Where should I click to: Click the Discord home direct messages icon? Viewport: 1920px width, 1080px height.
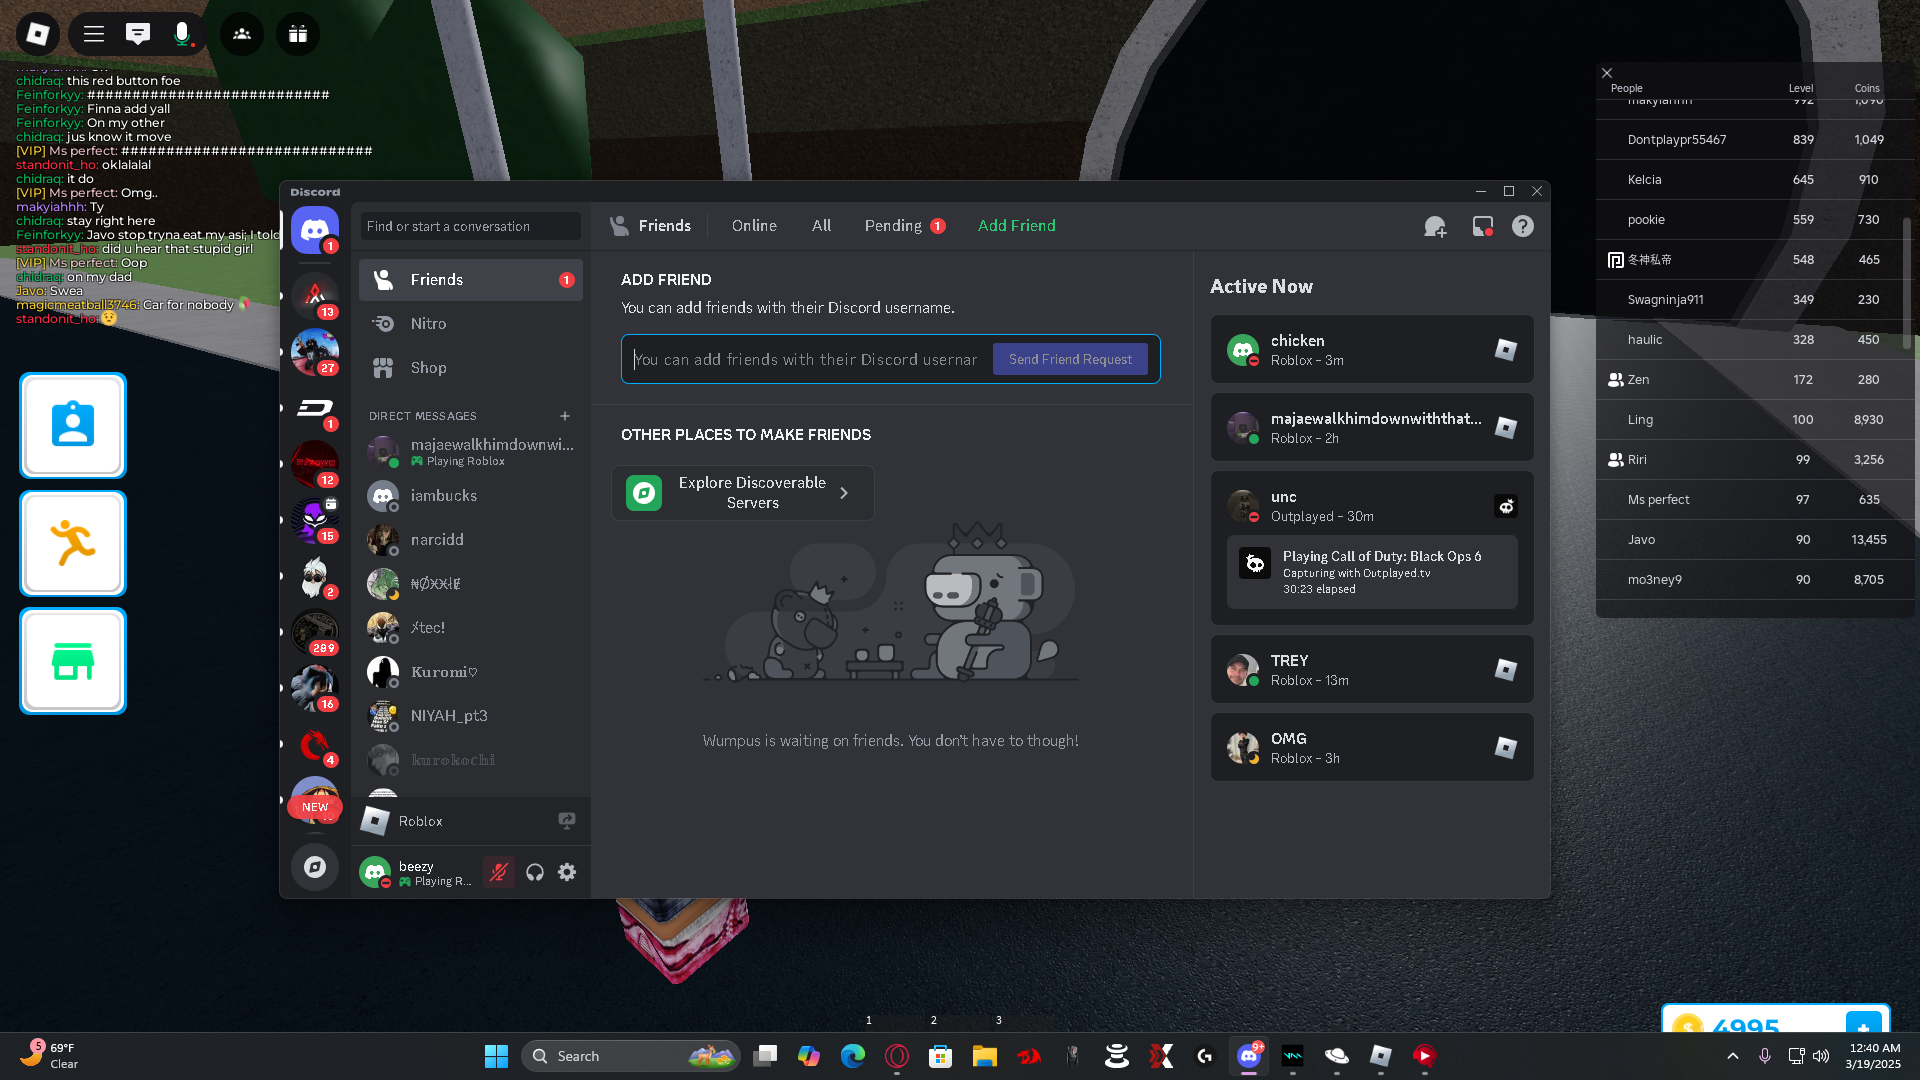(x=315, y=230)
